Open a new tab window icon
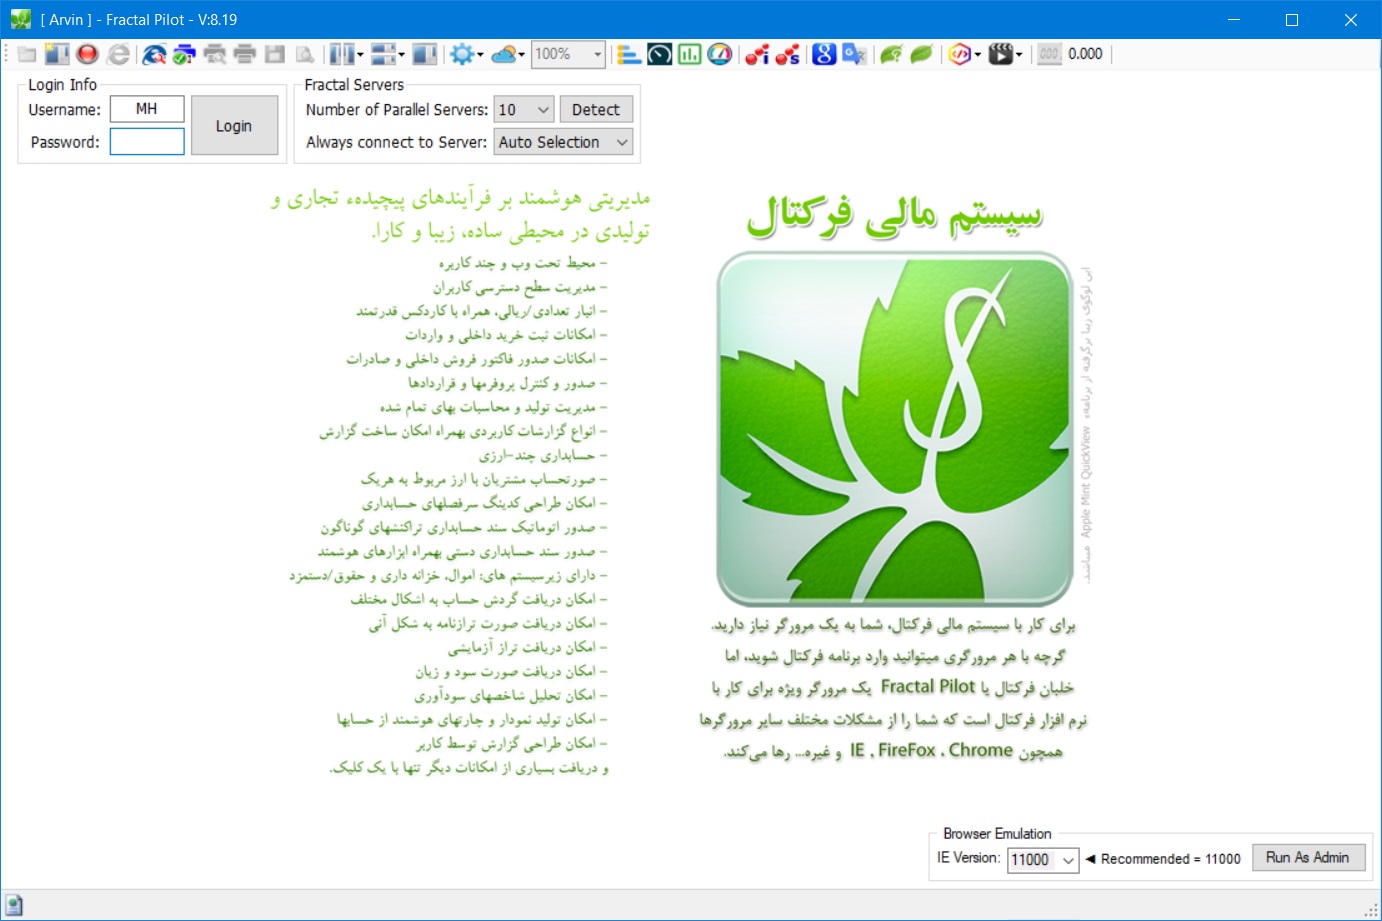Screen dimensions: 1382x921 [x=57, y=54]
